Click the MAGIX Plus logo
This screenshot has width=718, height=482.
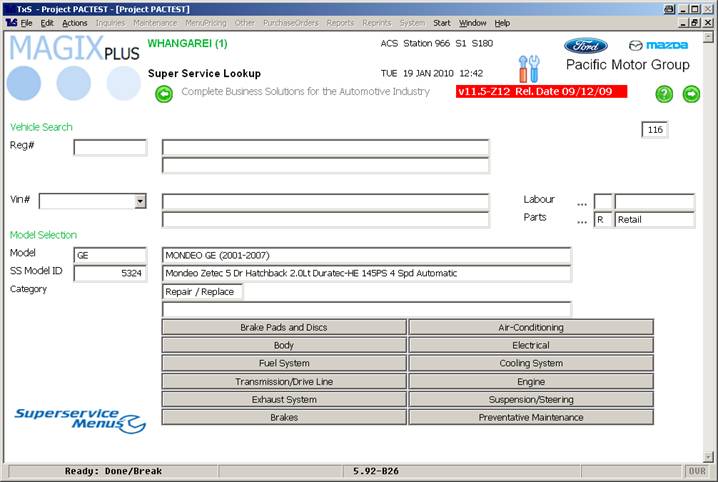click(x=74, y=66)
